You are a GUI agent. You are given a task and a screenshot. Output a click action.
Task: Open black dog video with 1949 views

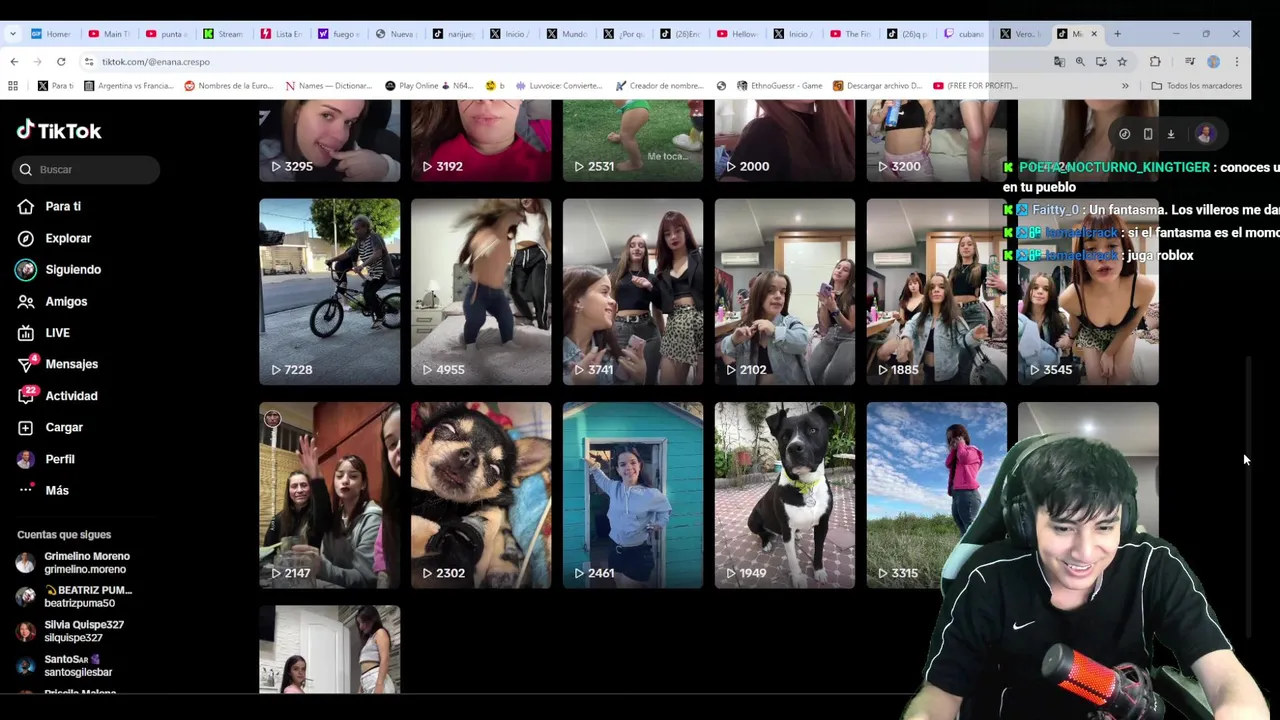click(785, 495)
